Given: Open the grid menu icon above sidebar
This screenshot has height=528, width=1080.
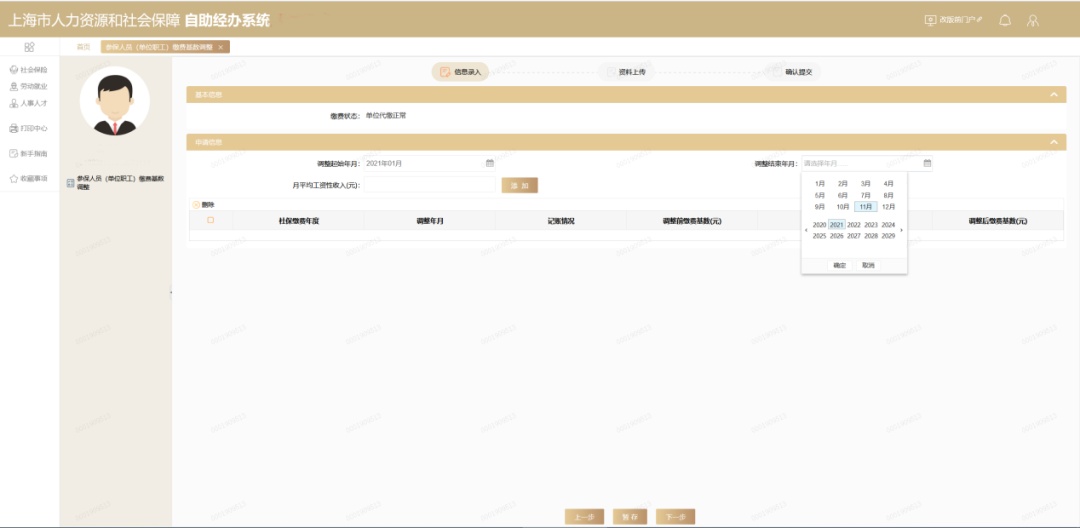Looking at the screenshot, I should point(29,47).
